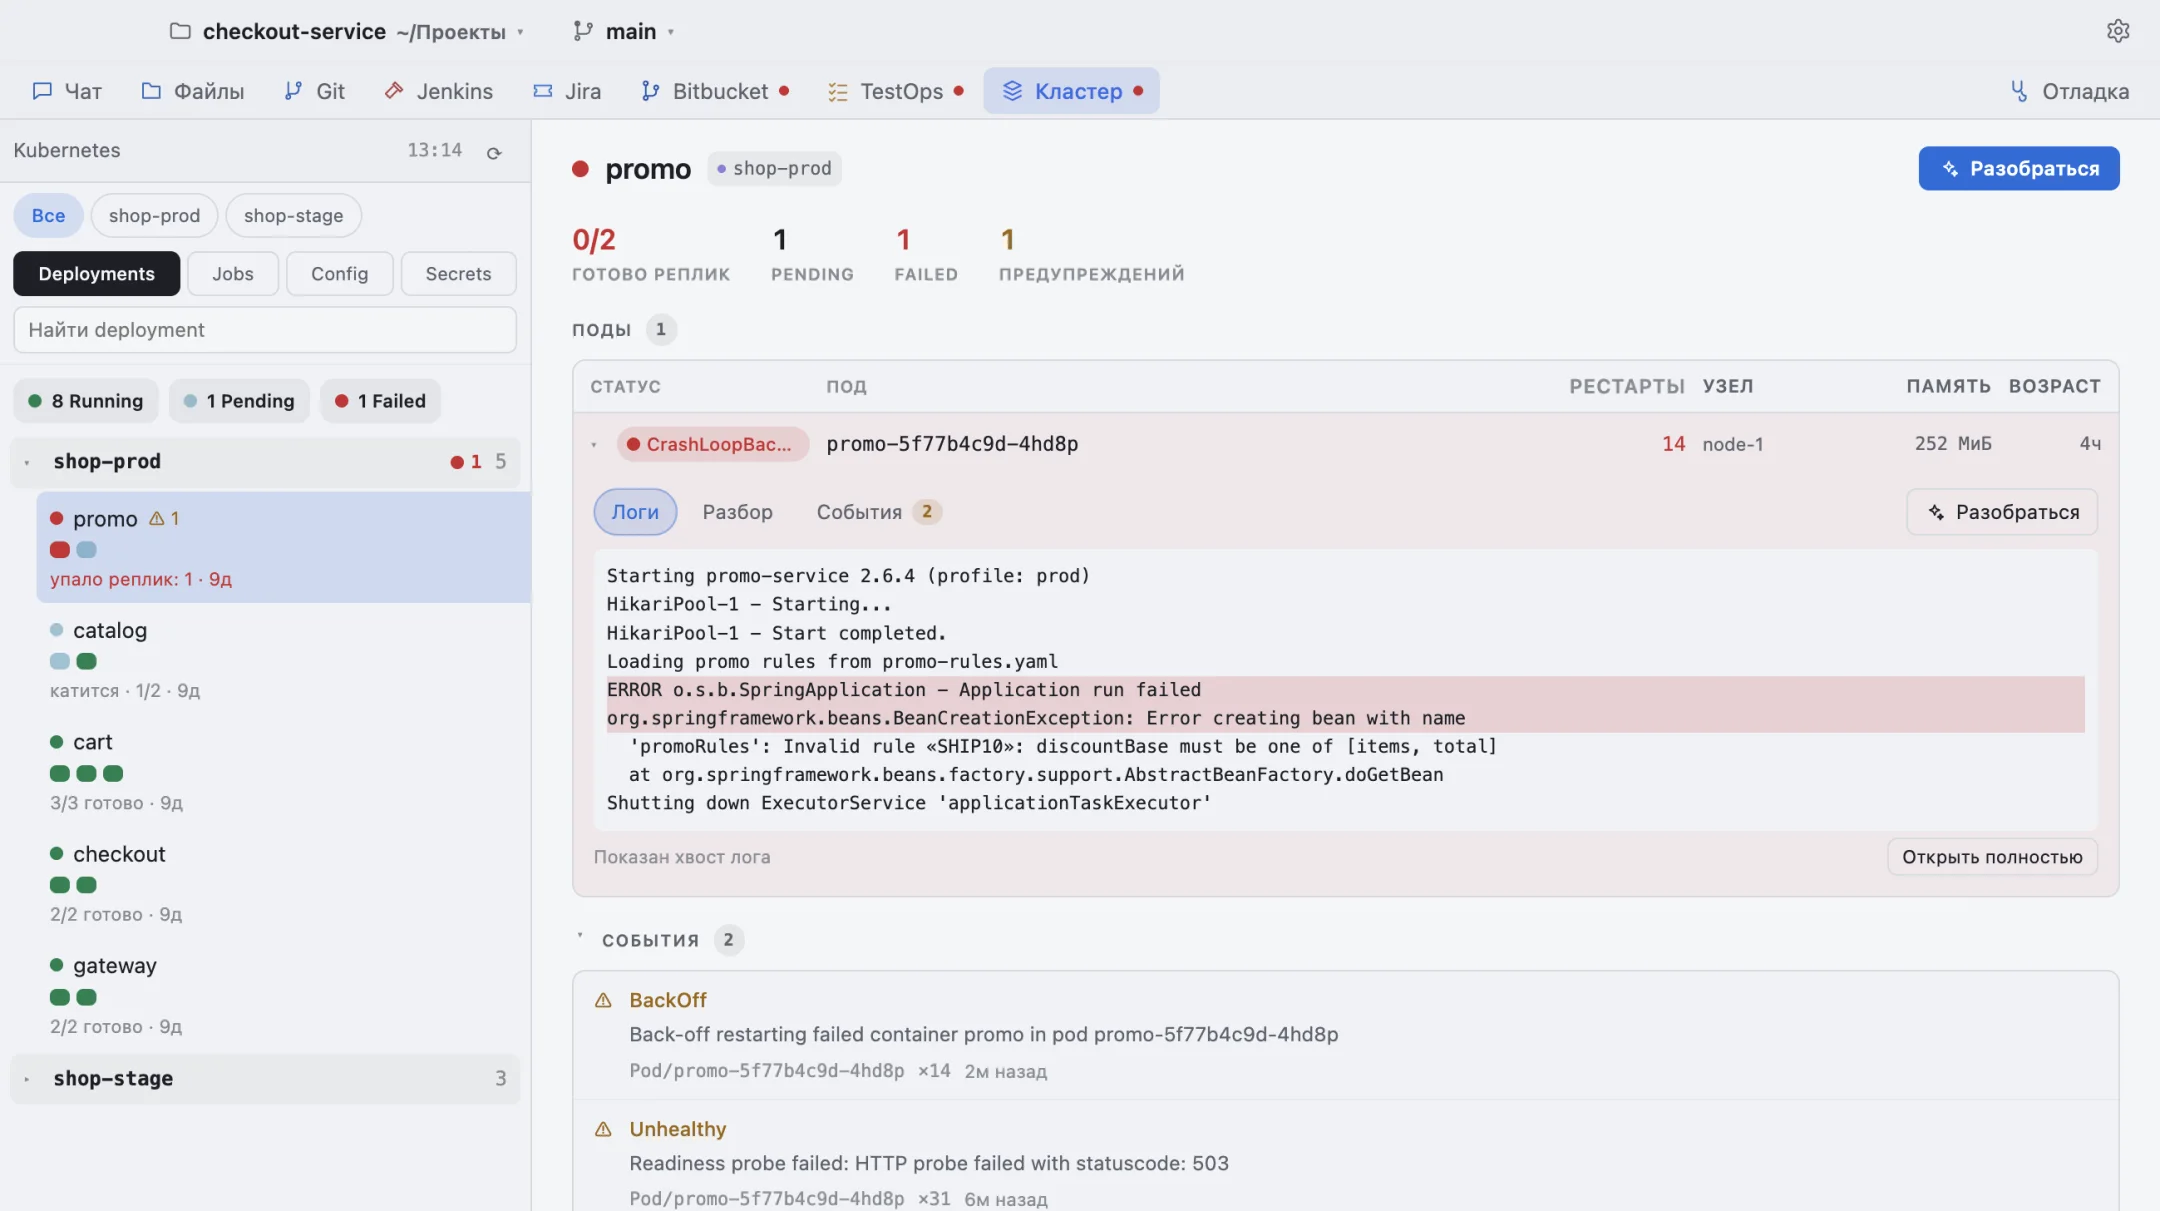2160x1211 pixels.
Task: Open the checkout-service project dropdown
Action: tap(348, 31)
